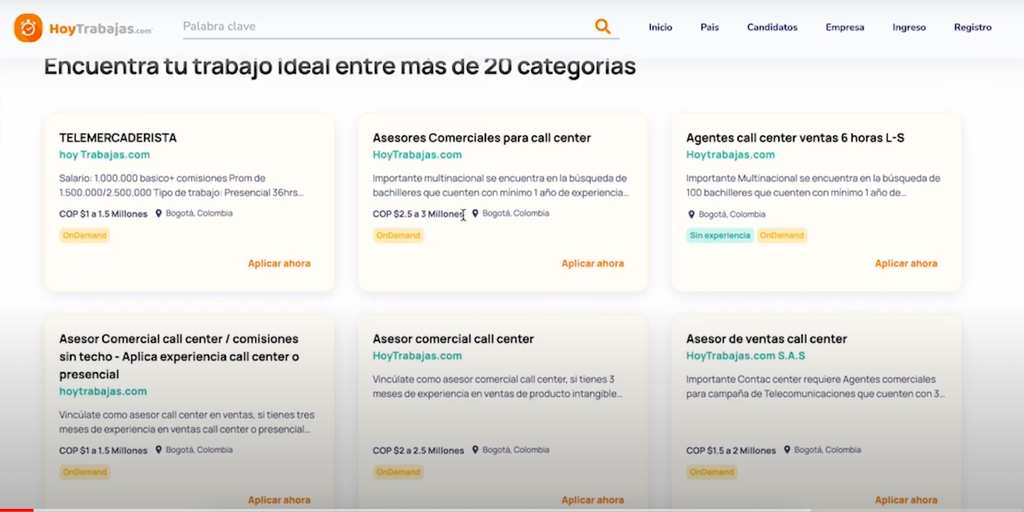Image resolution: width=1024 pixels, height=512 pixels.
Task: Open Agentes call center ventas 6 horas job
Action: tap(795, 138)
